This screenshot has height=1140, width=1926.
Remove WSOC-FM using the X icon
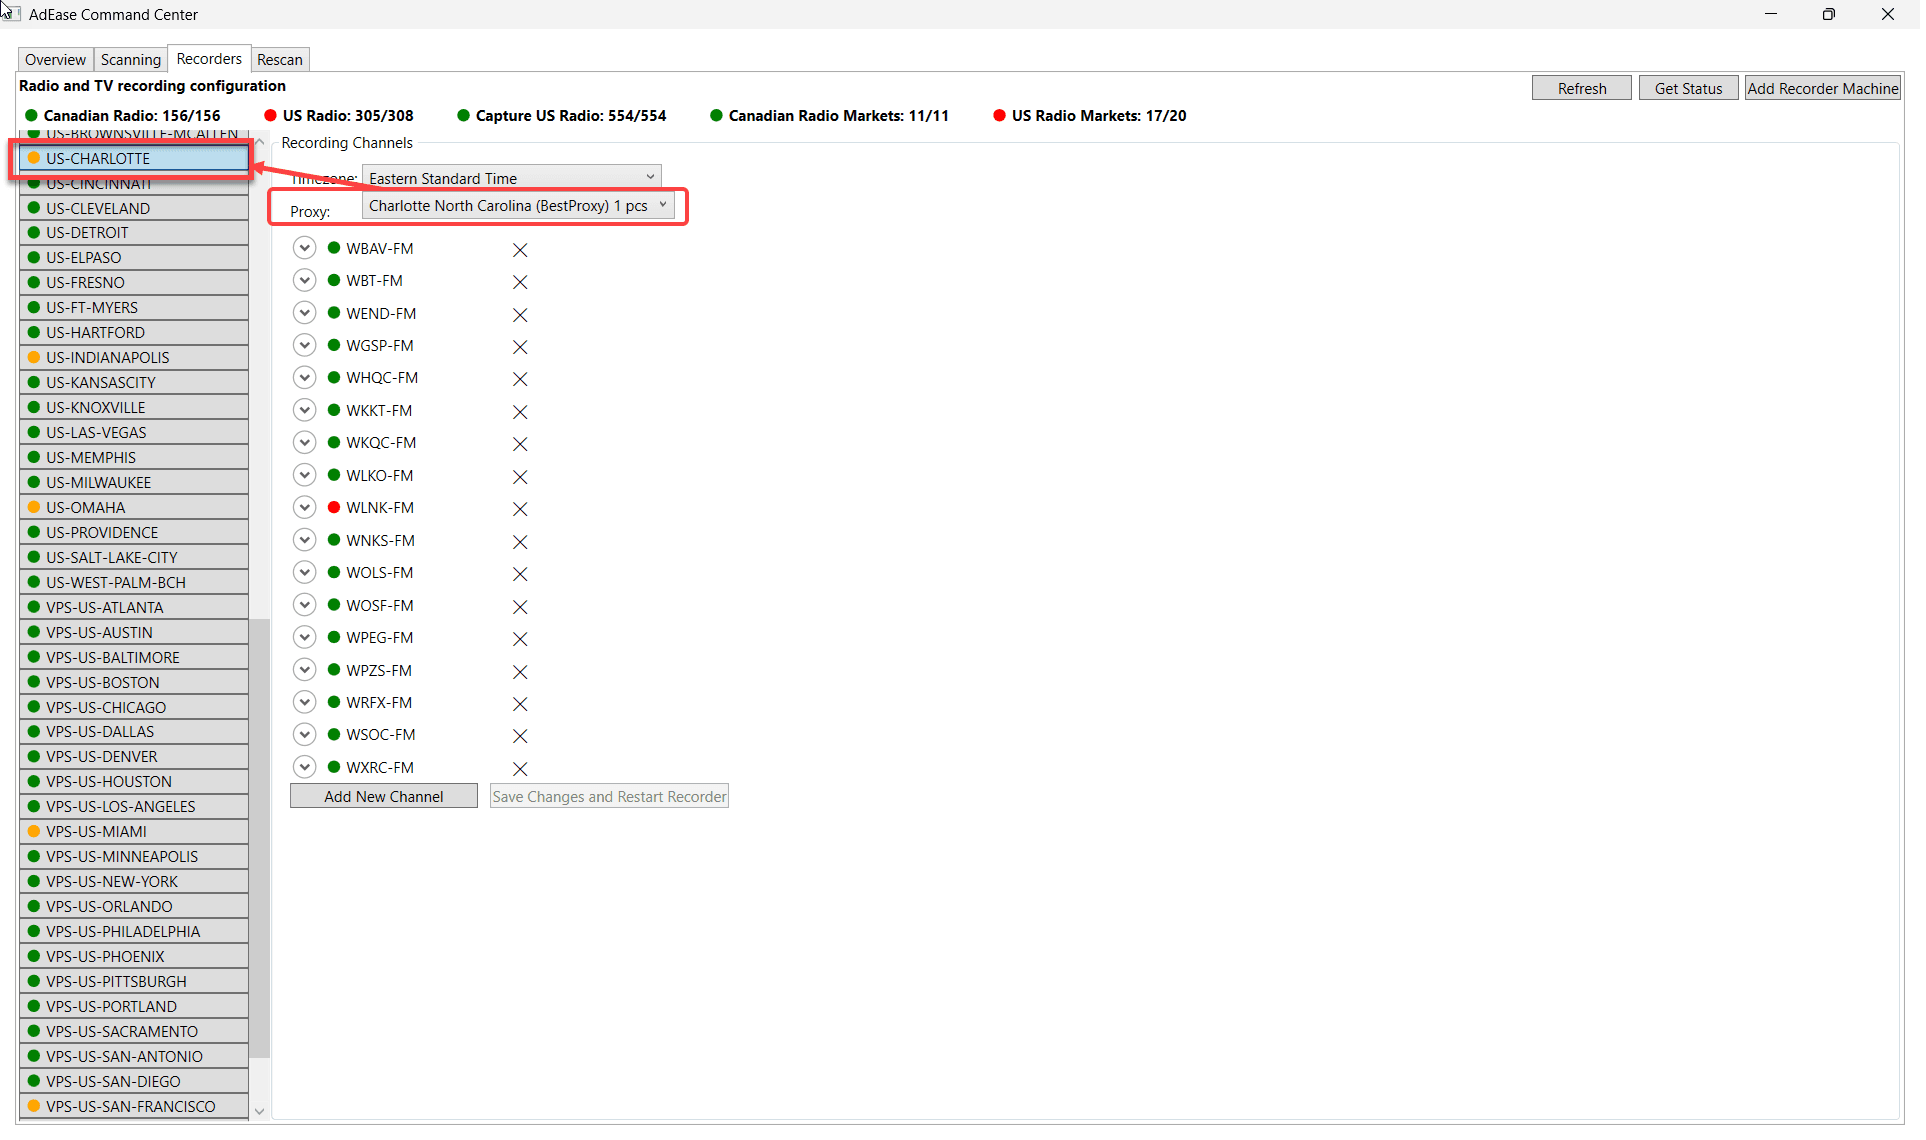520,736
